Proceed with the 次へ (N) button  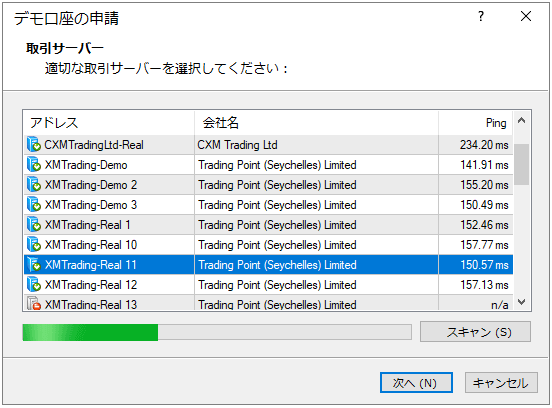point(416,383)
